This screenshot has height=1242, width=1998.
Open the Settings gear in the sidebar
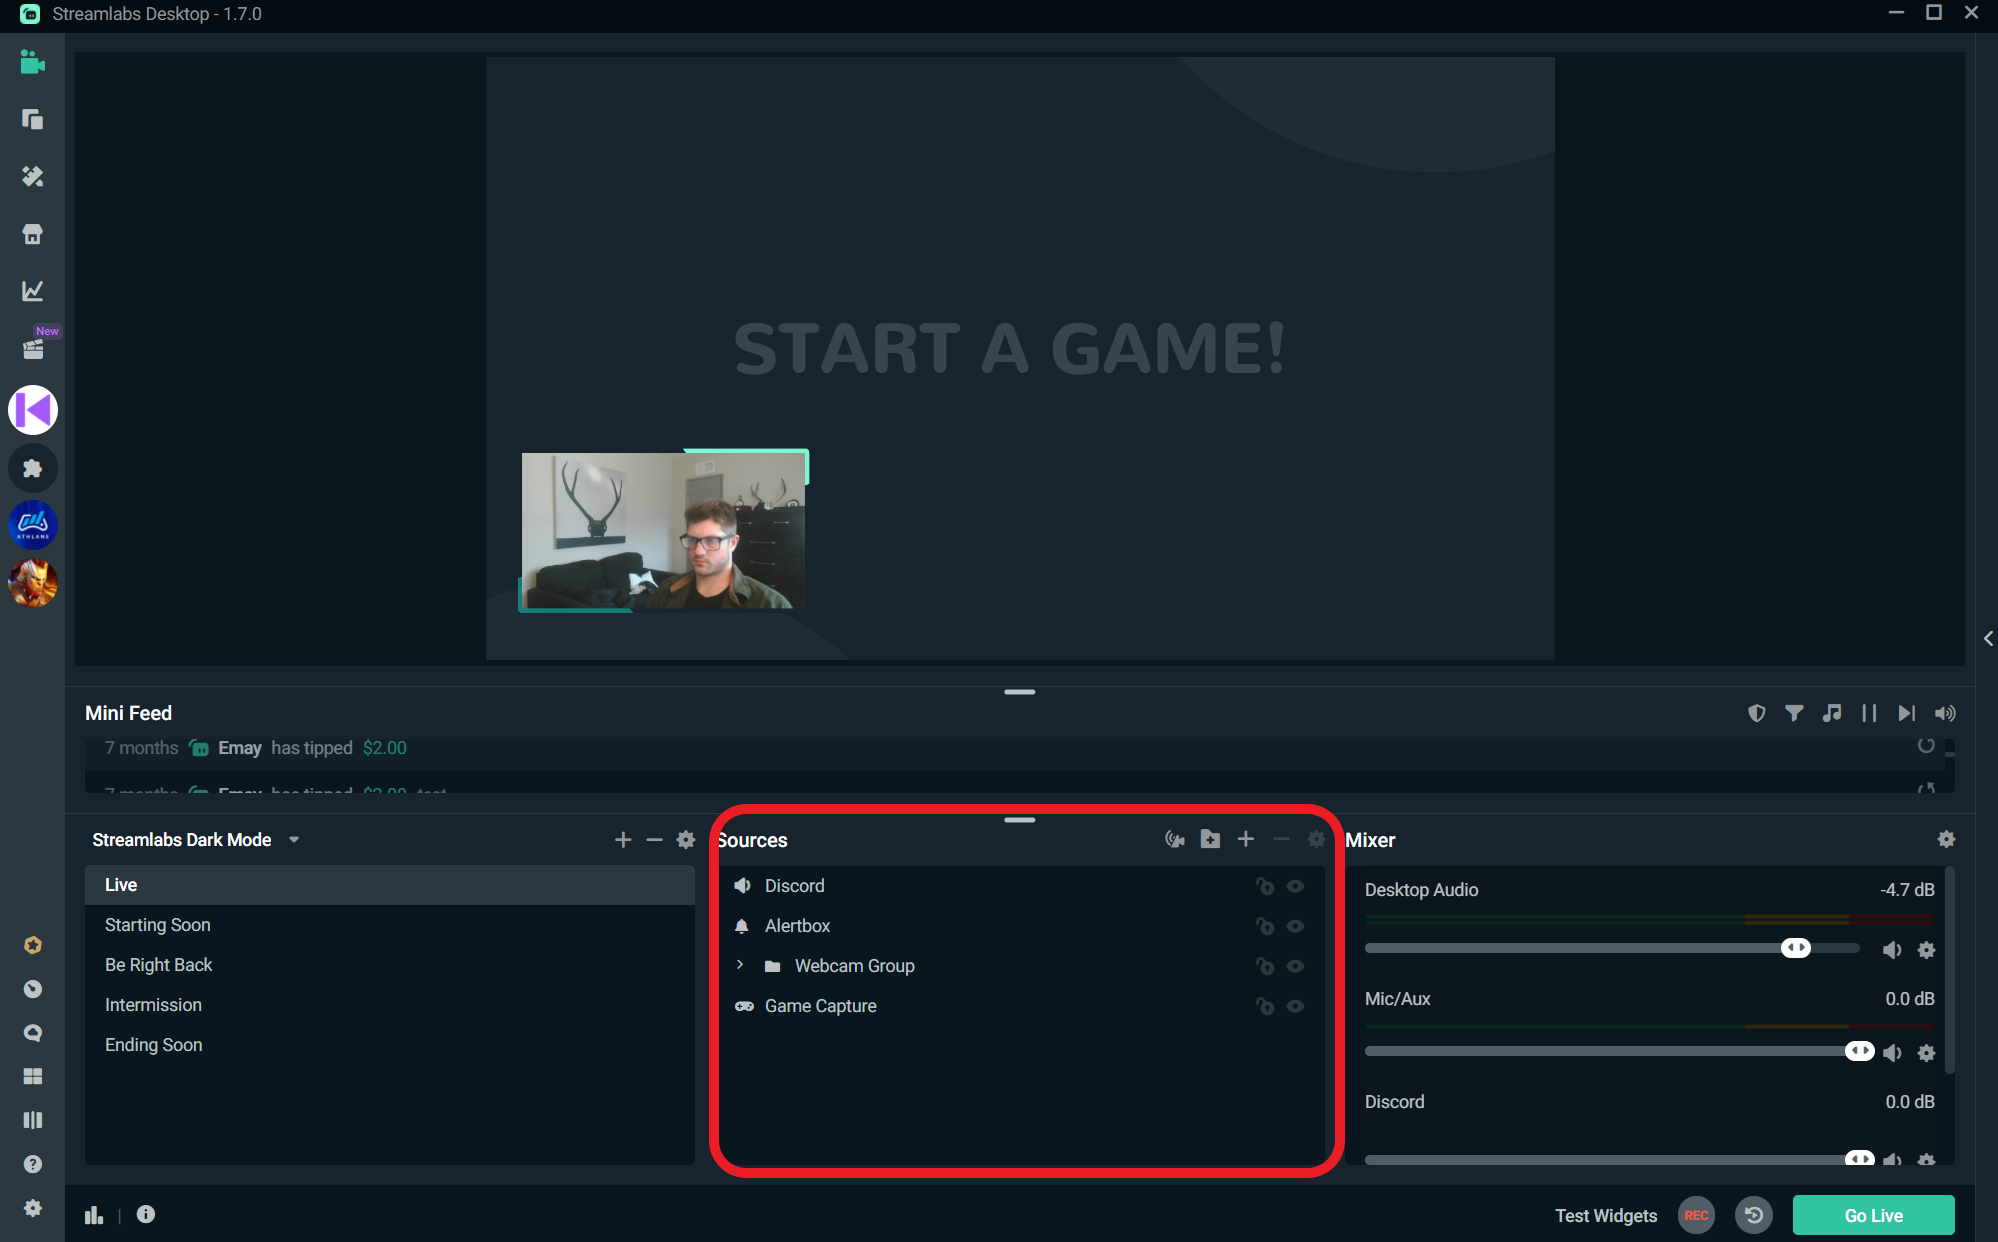pos(32,1208)
